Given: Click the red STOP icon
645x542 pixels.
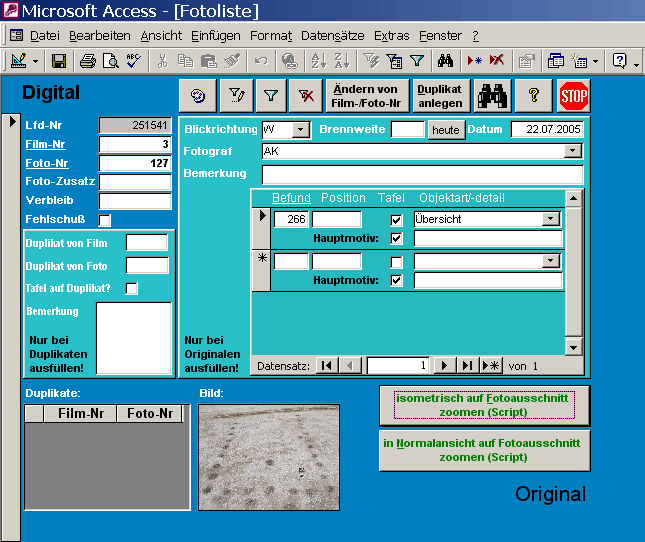Looking at the screenshot, I should 574,96.
